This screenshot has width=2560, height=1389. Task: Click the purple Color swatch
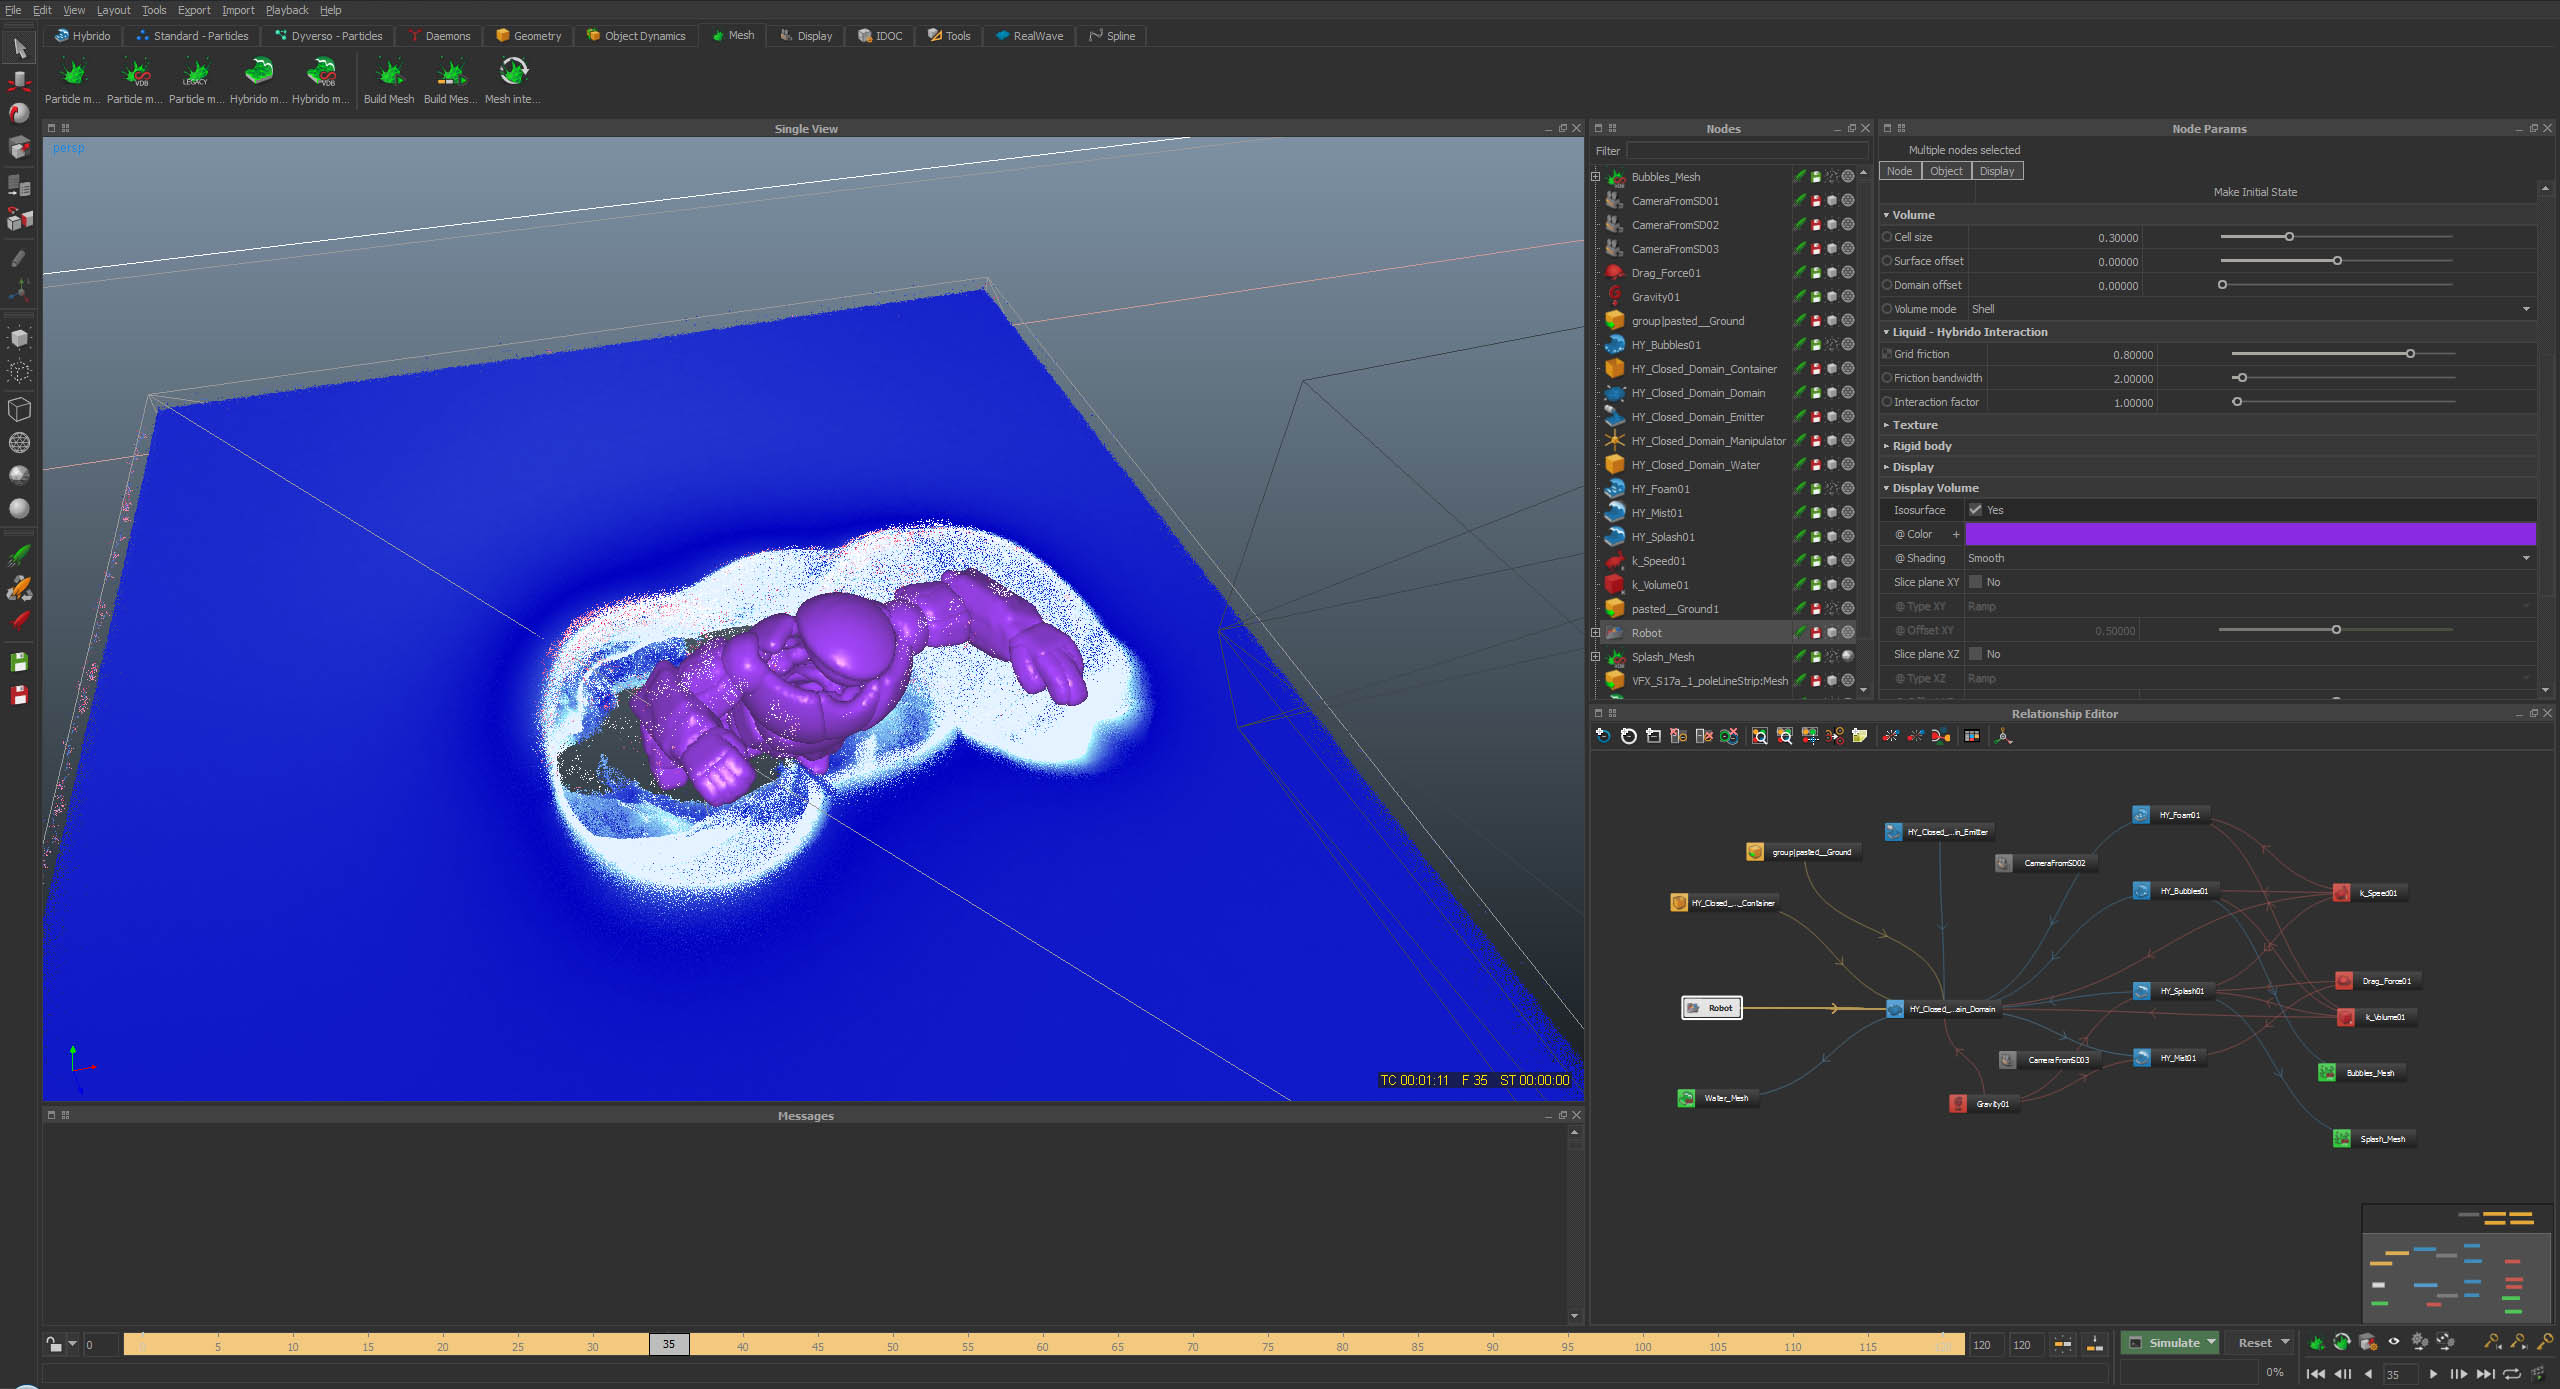(x=2250, y=534)
